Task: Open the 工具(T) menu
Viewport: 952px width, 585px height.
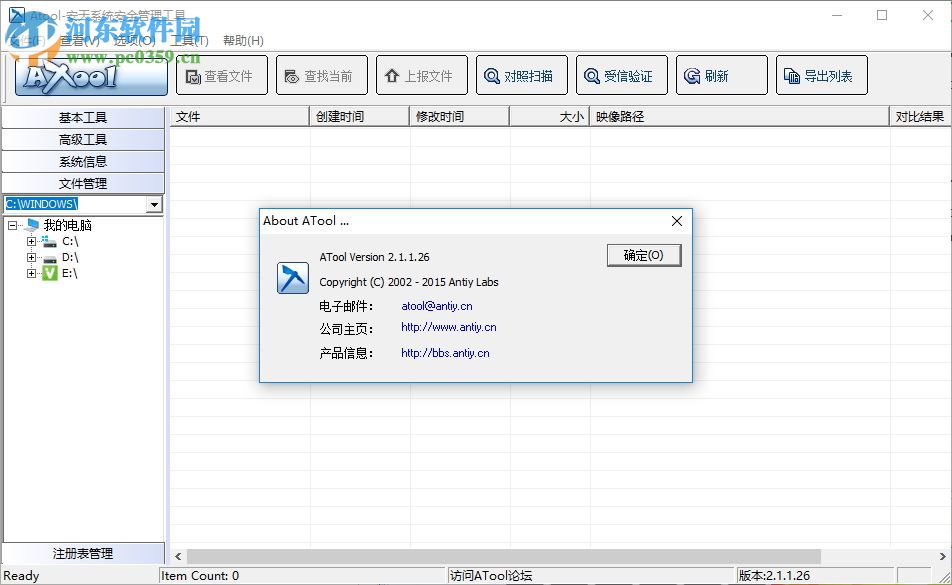Action: point(190,41)
